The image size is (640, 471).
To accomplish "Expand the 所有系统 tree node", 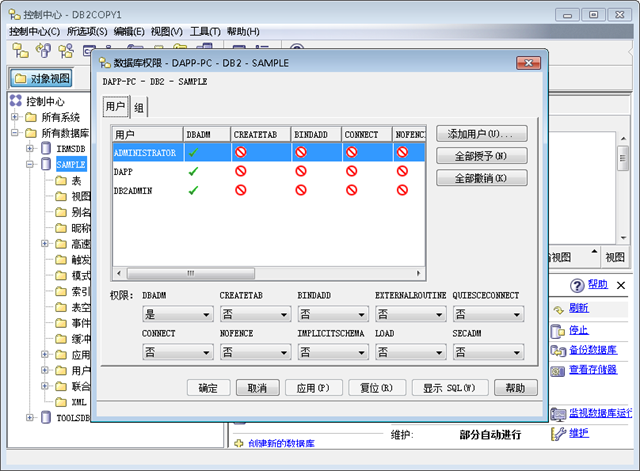I will (15, 117).
